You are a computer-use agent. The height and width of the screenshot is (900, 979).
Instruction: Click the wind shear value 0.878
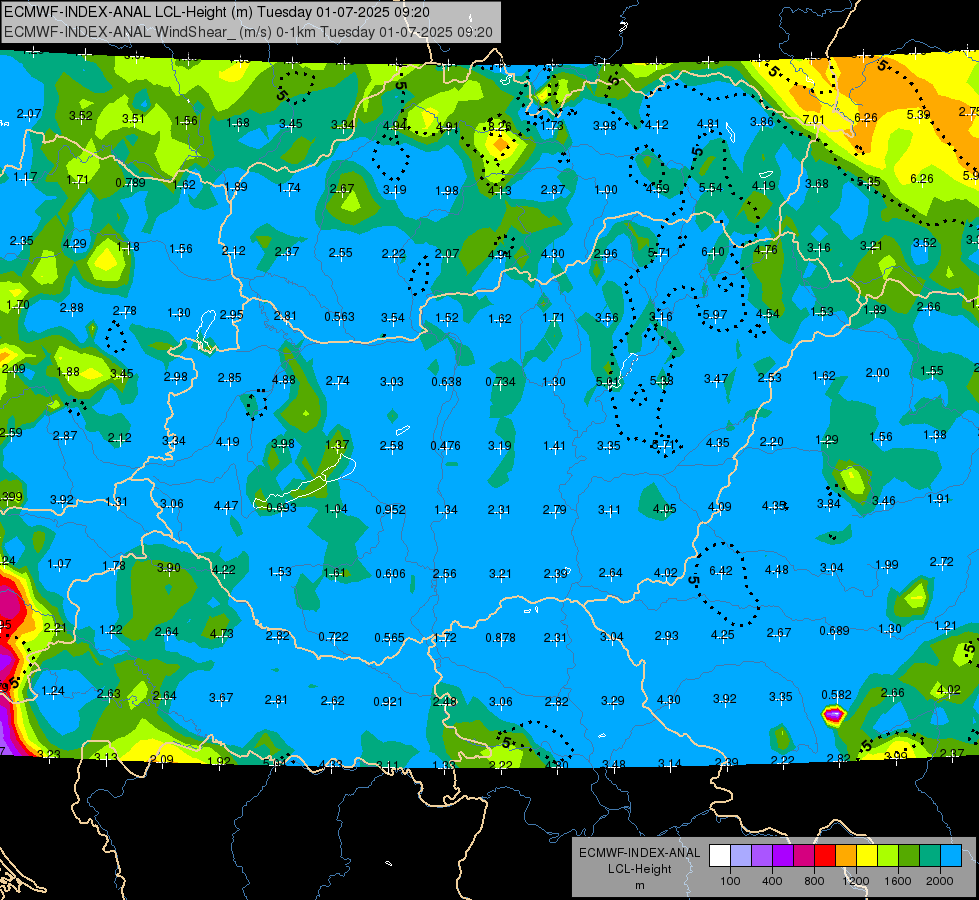click(501, 638)
